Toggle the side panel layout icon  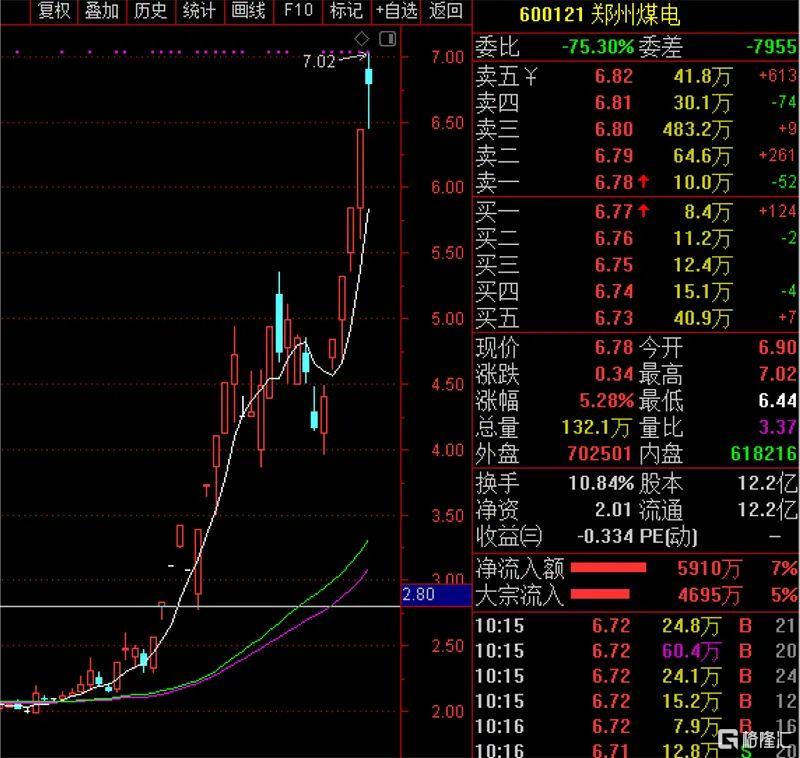387,39
